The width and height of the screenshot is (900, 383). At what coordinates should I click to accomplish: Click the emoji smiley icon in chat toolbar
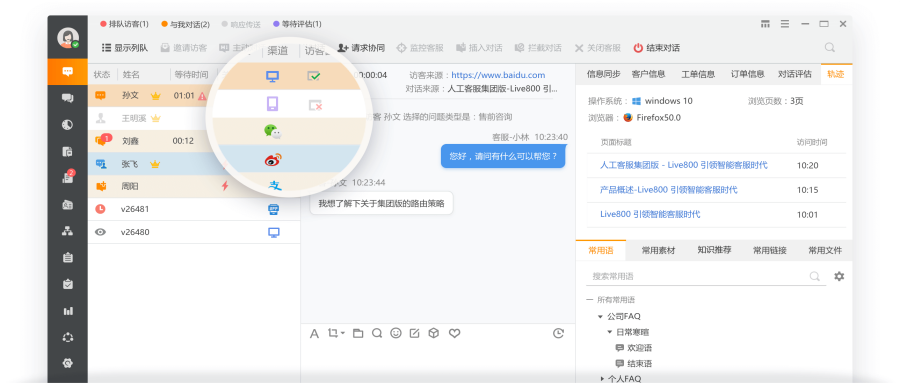[x=395, y=333]
